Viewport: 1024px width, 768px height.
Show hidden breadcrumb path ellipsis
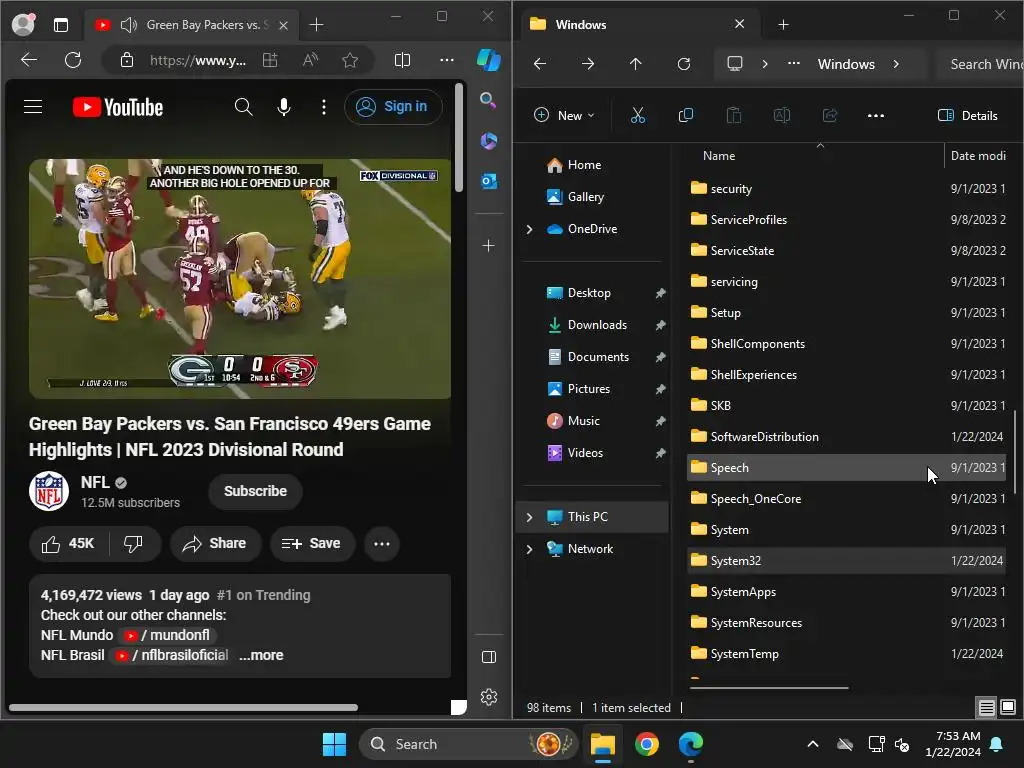793,63
